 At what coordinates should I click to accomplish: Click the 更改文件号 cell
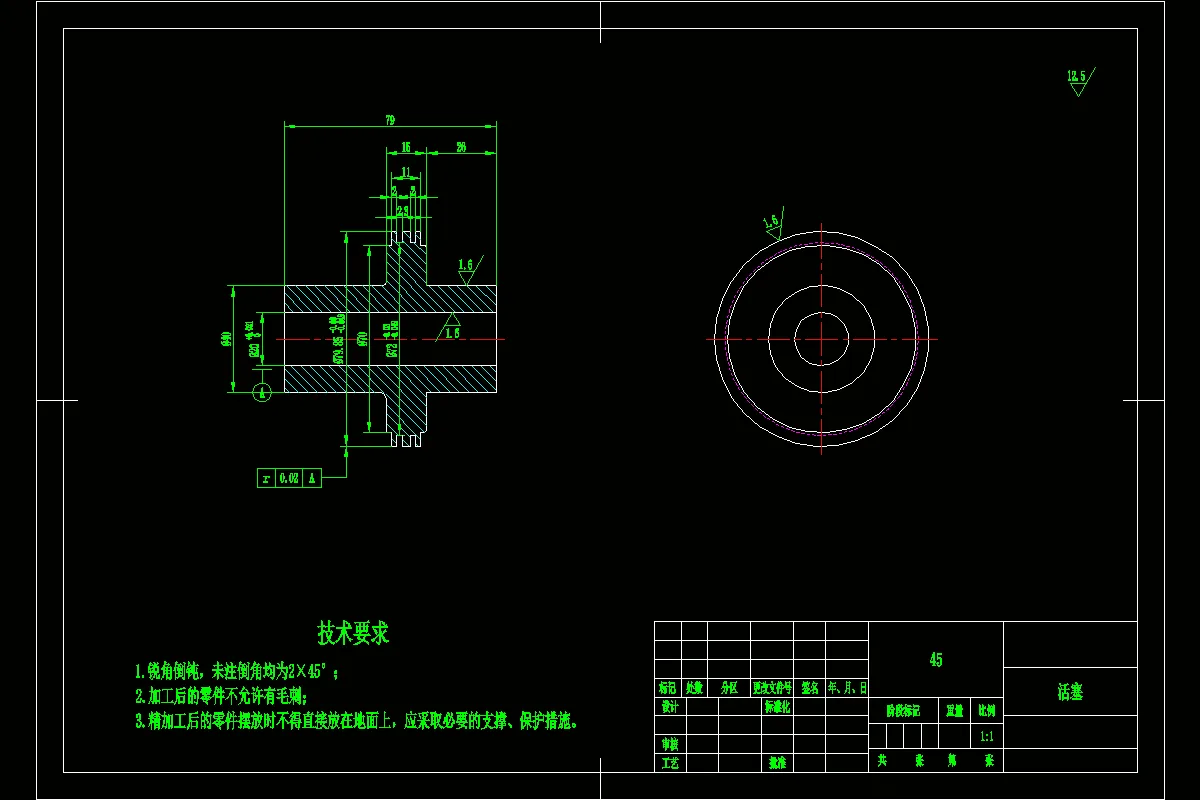click(772, 688)
